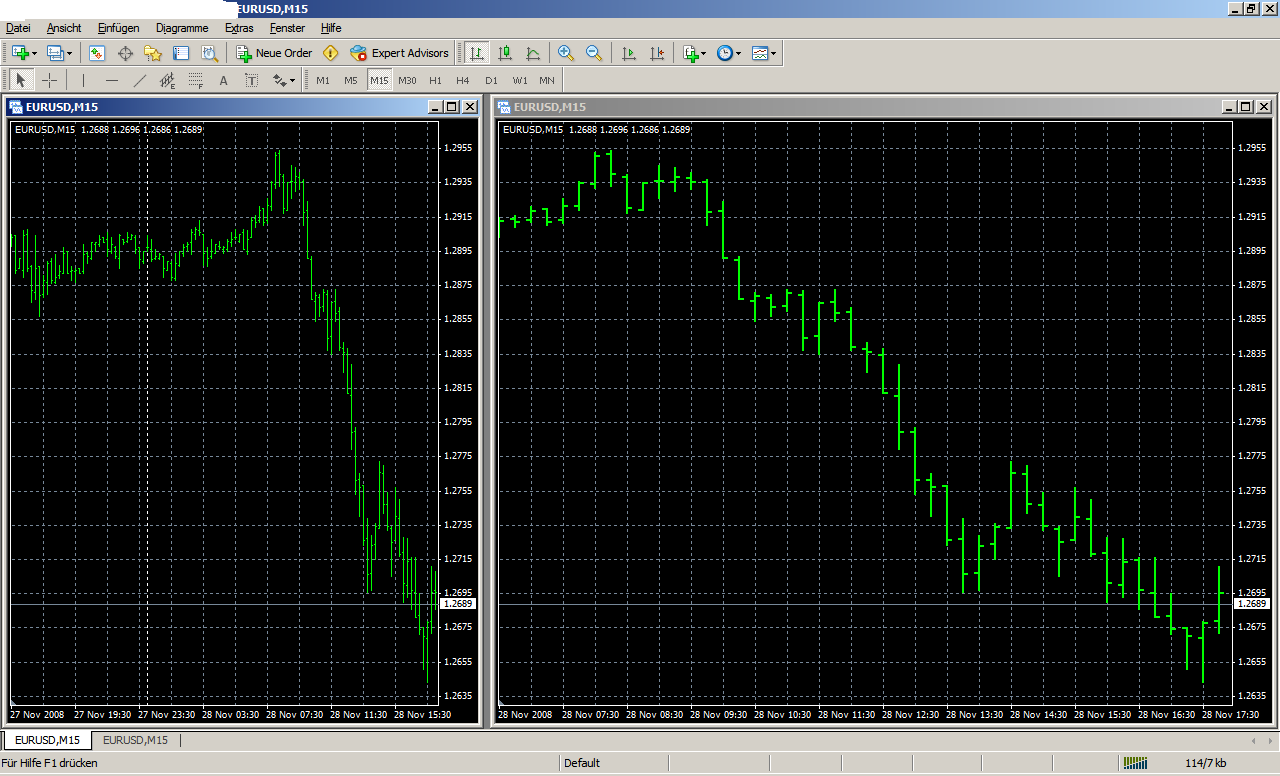Zoom in on the chart
Screen dimensions: 1280x776
tap(566, 53)
